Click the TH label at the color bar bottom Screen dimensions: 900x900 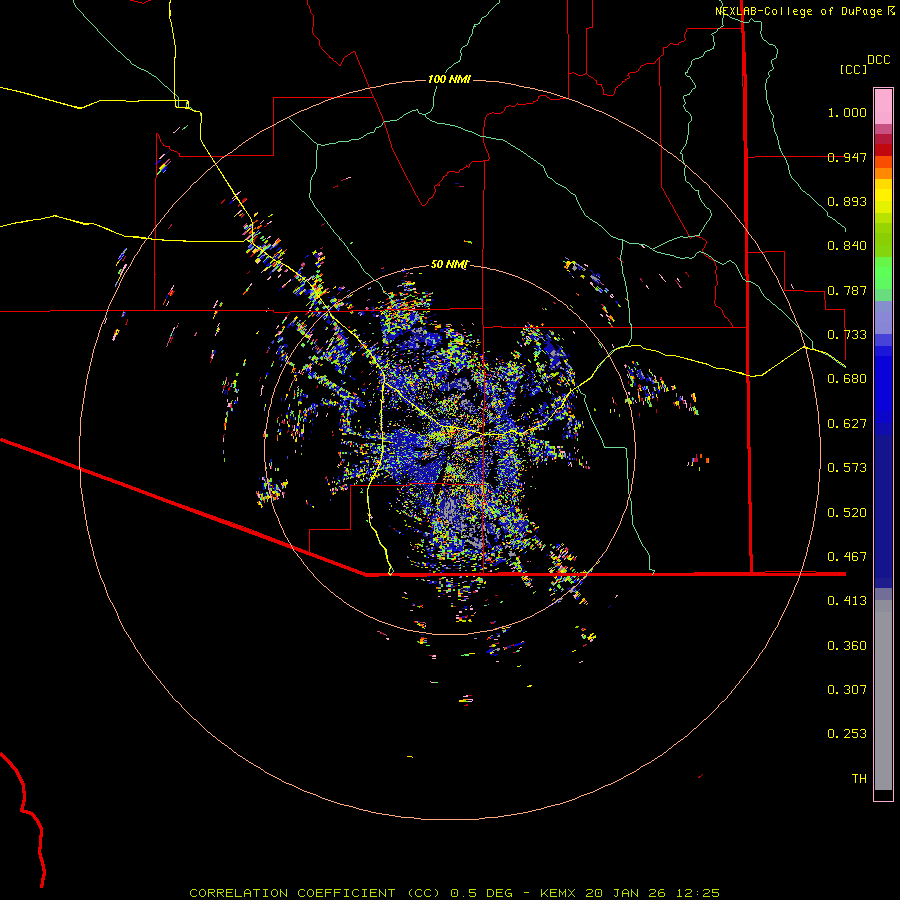click(859, 779)
